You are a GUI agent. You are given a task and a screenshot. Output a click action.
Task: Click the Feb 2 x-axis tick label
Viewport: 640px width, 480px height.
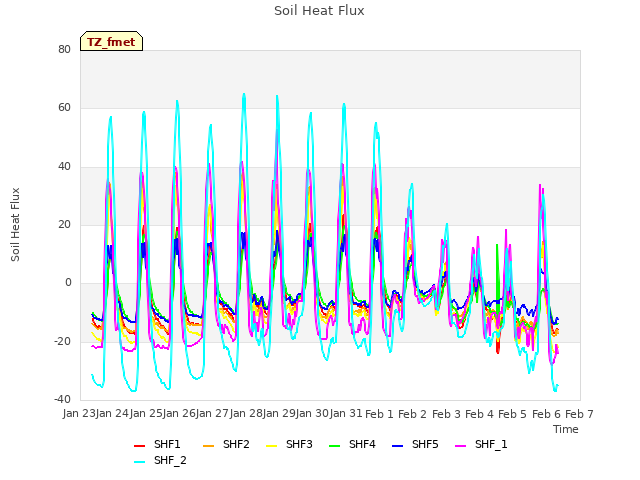click(412, 414)
